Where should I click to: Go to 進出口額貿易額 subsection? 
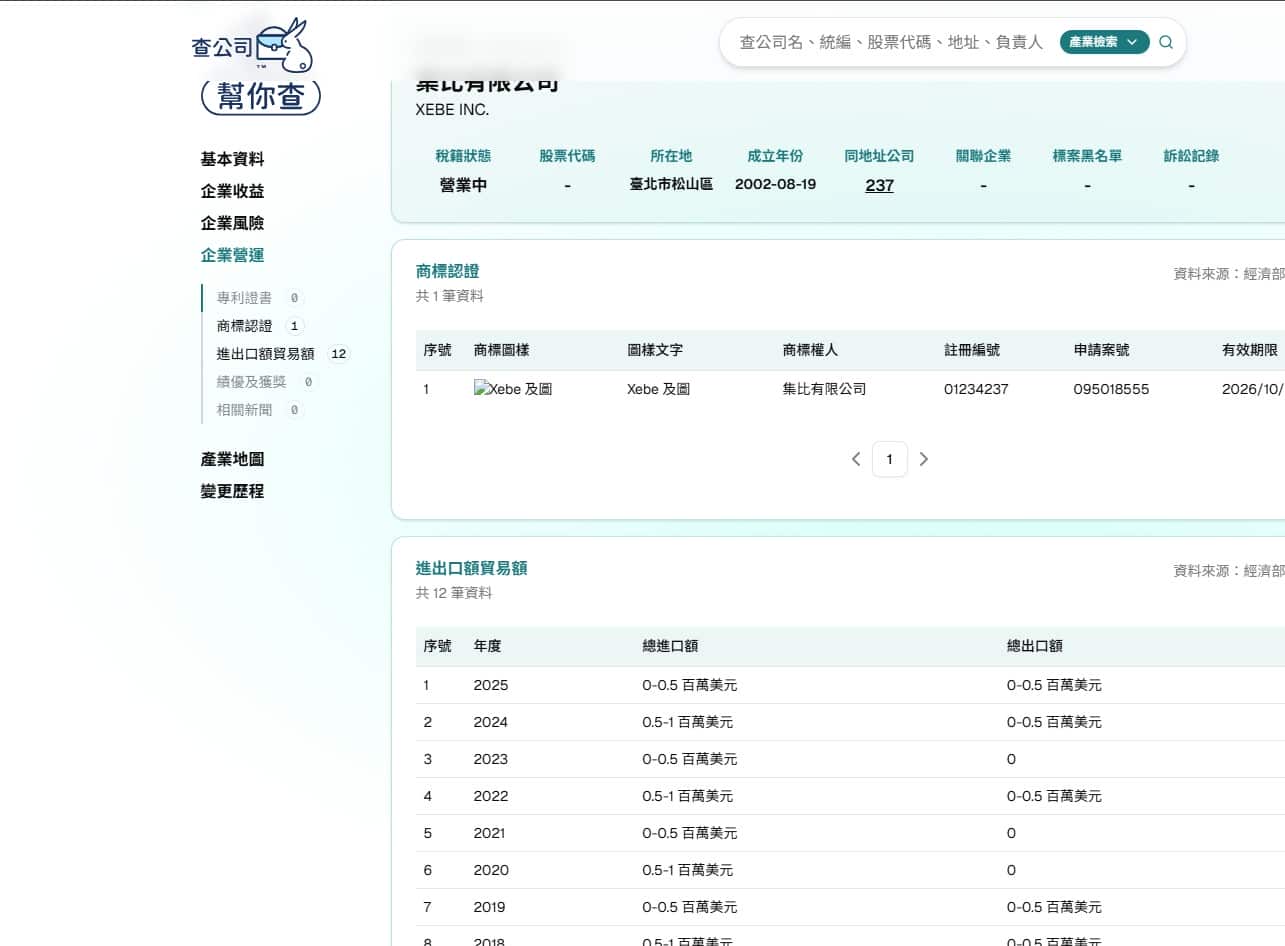(266, 354)
